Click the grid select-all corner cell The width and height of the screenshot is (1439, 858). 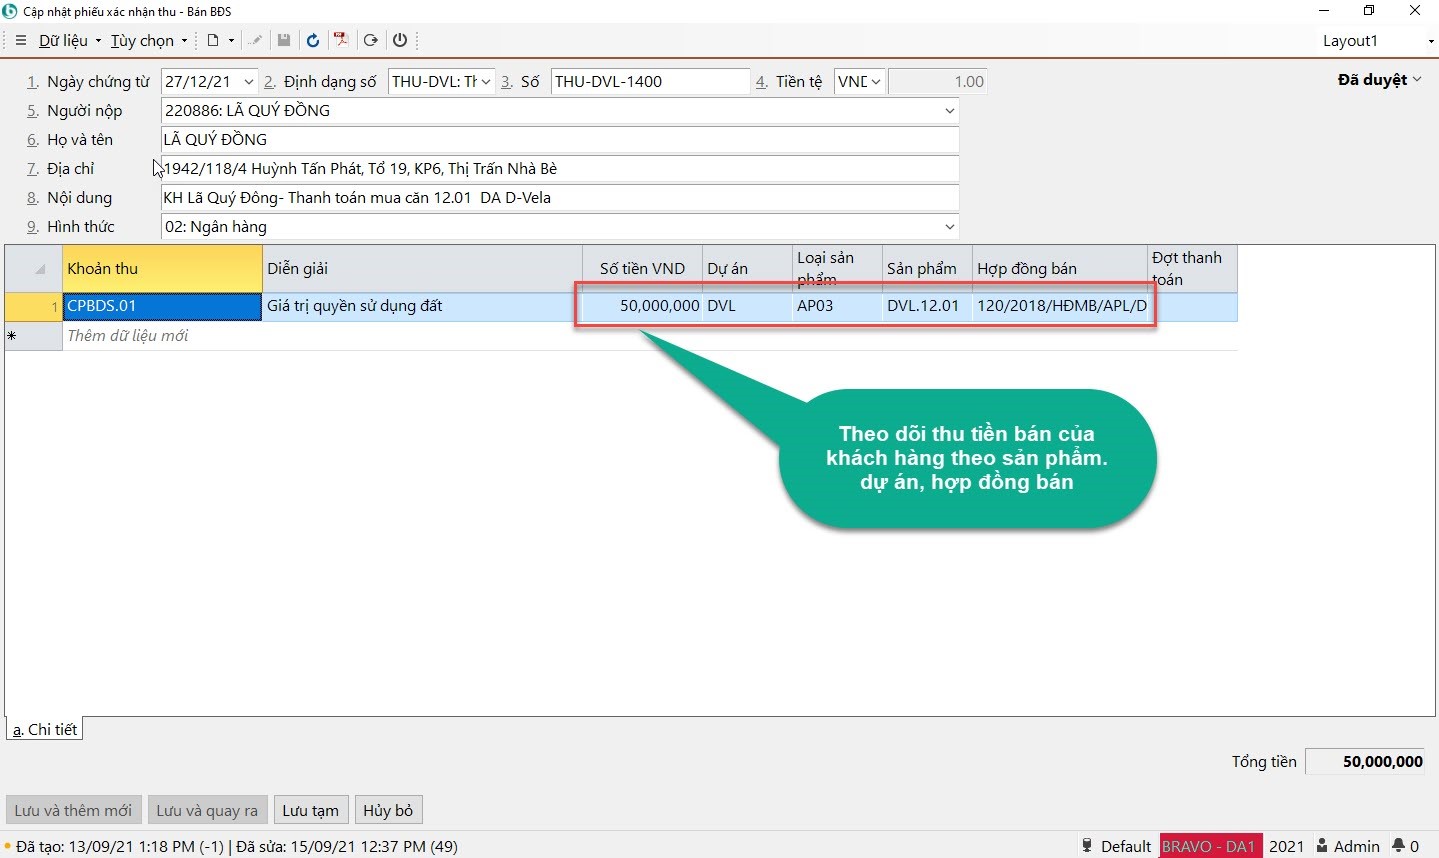[34, 269]
